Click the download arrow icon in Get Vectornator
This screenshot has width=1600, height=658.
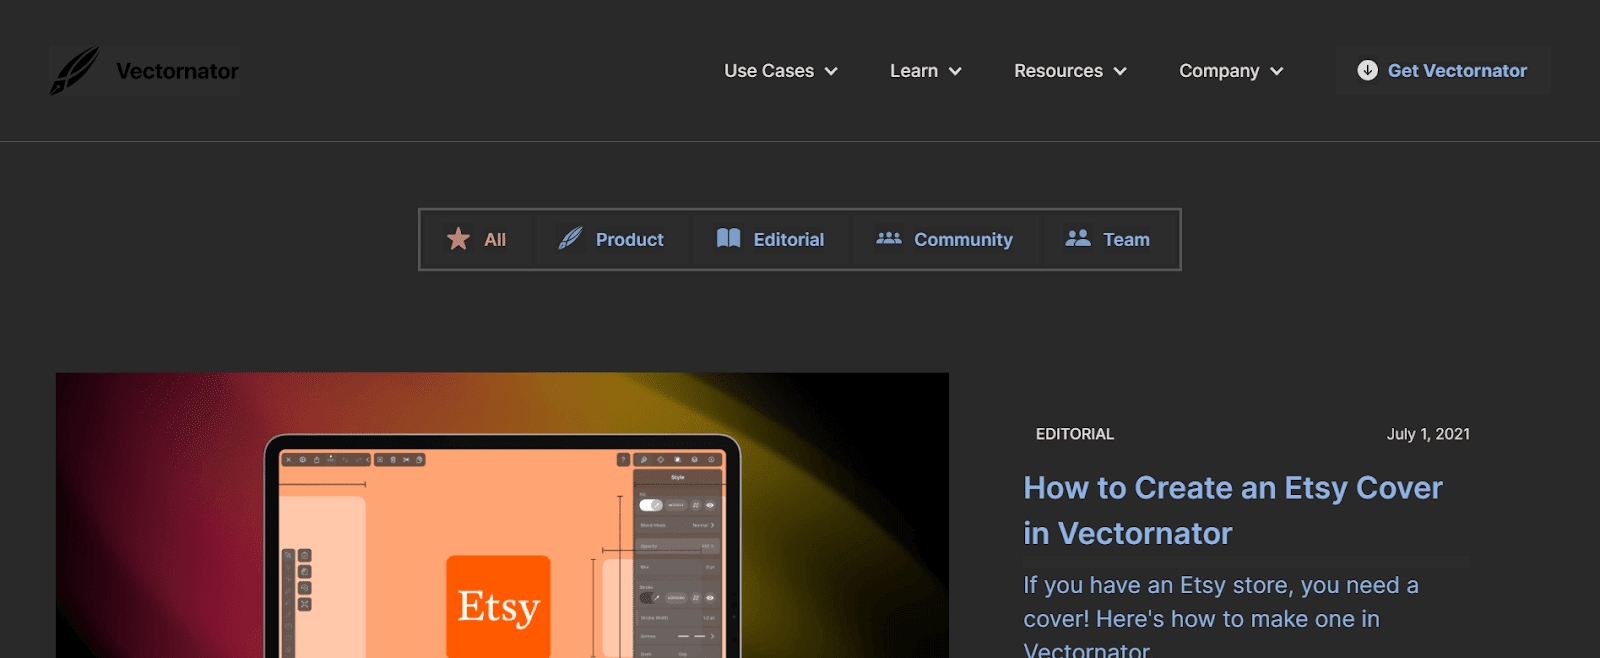pyautogui.click(x=1367, y=70)
